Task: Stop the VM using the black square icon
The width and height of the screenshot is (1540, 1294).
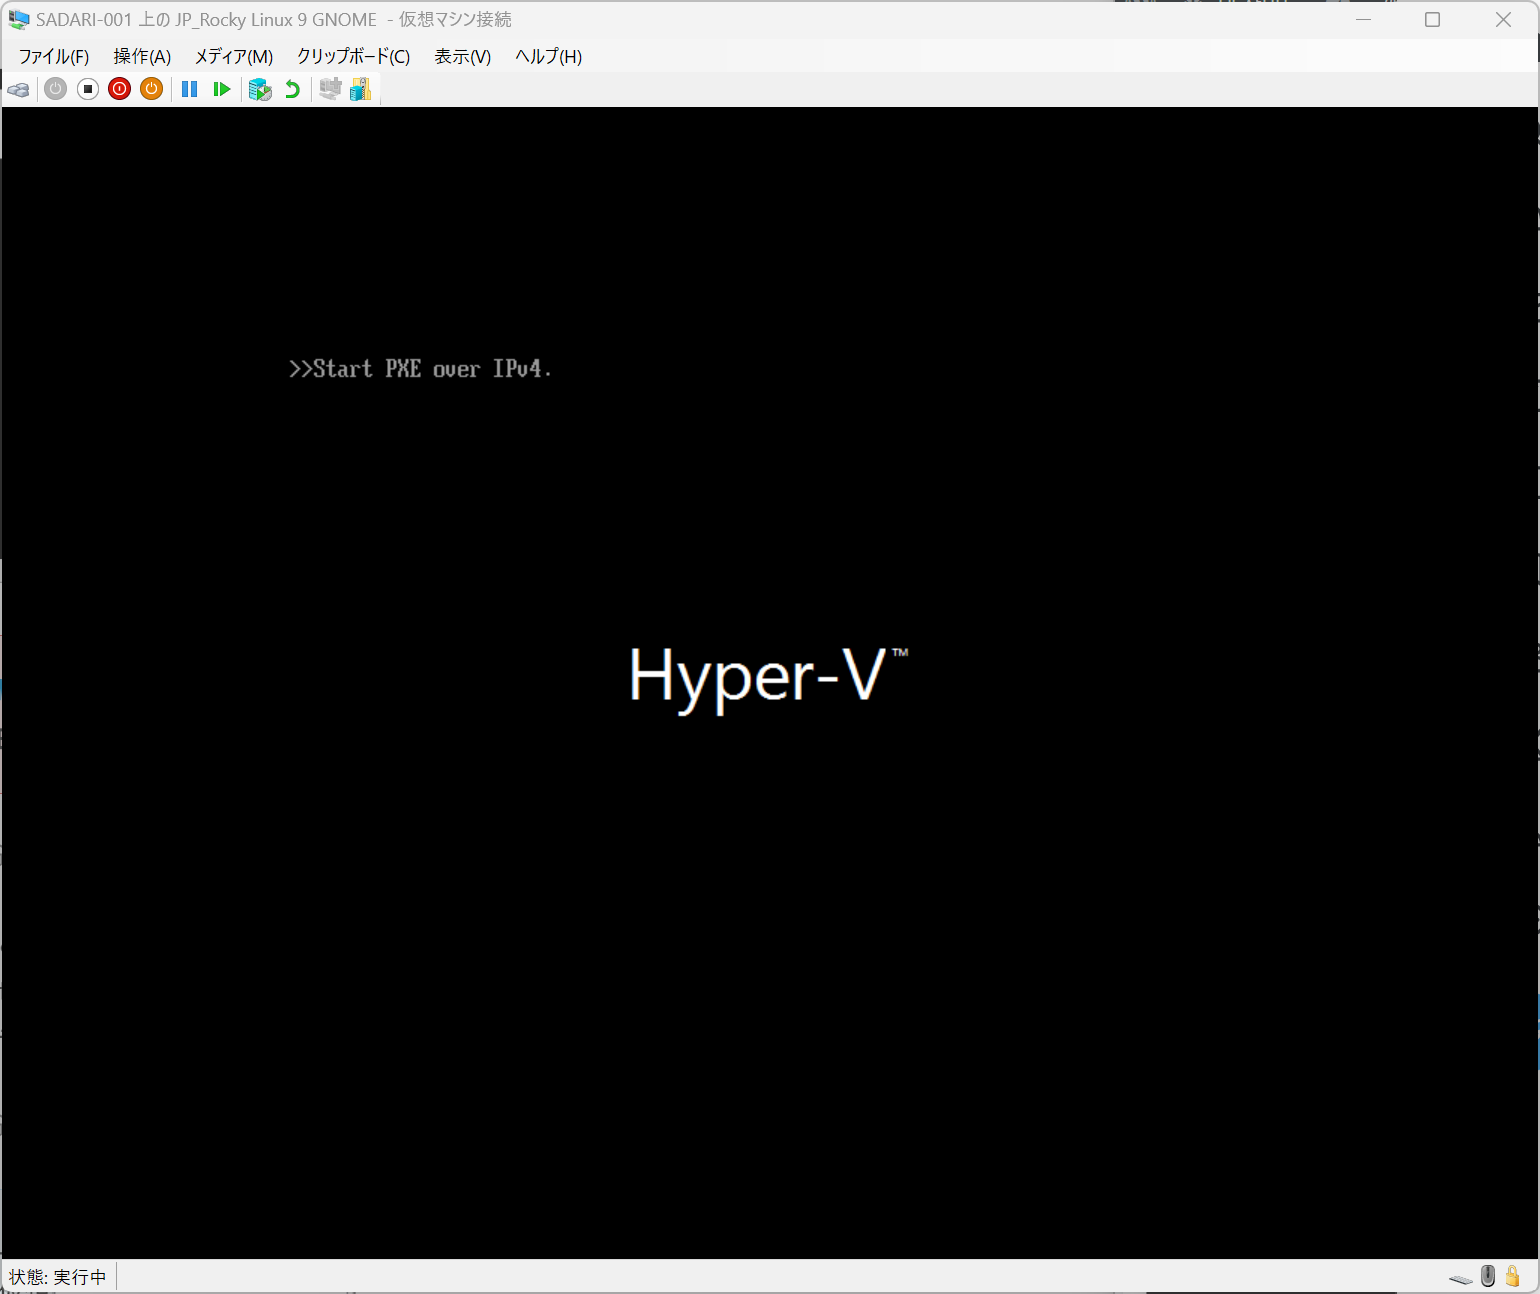Action: coord(87,89)
